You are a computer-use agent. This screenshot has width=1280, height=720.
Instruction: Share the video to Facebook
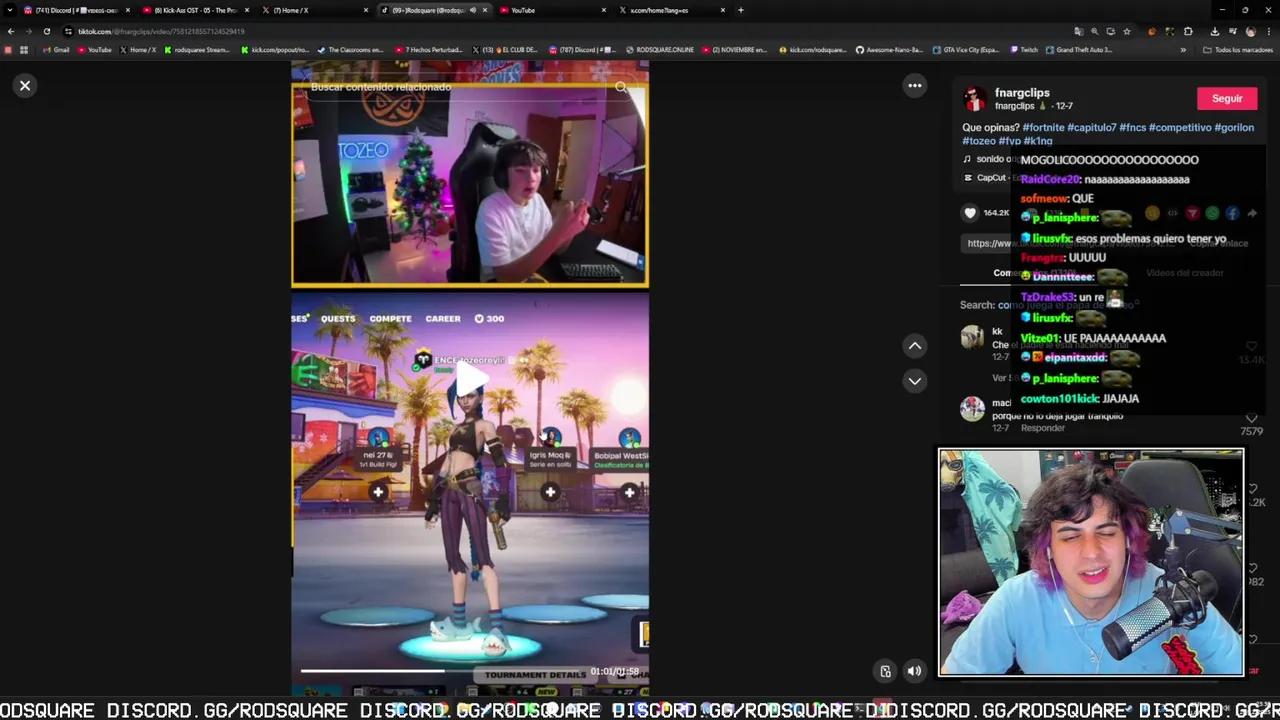coord(1232,213)
